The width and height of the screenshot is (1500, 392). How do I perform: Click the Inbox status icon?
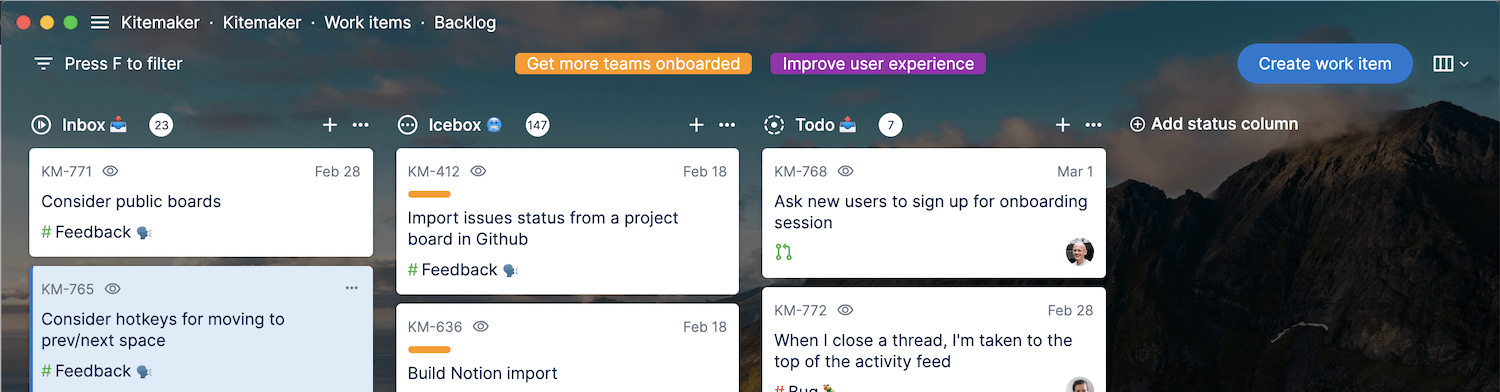tap(41, 125)
